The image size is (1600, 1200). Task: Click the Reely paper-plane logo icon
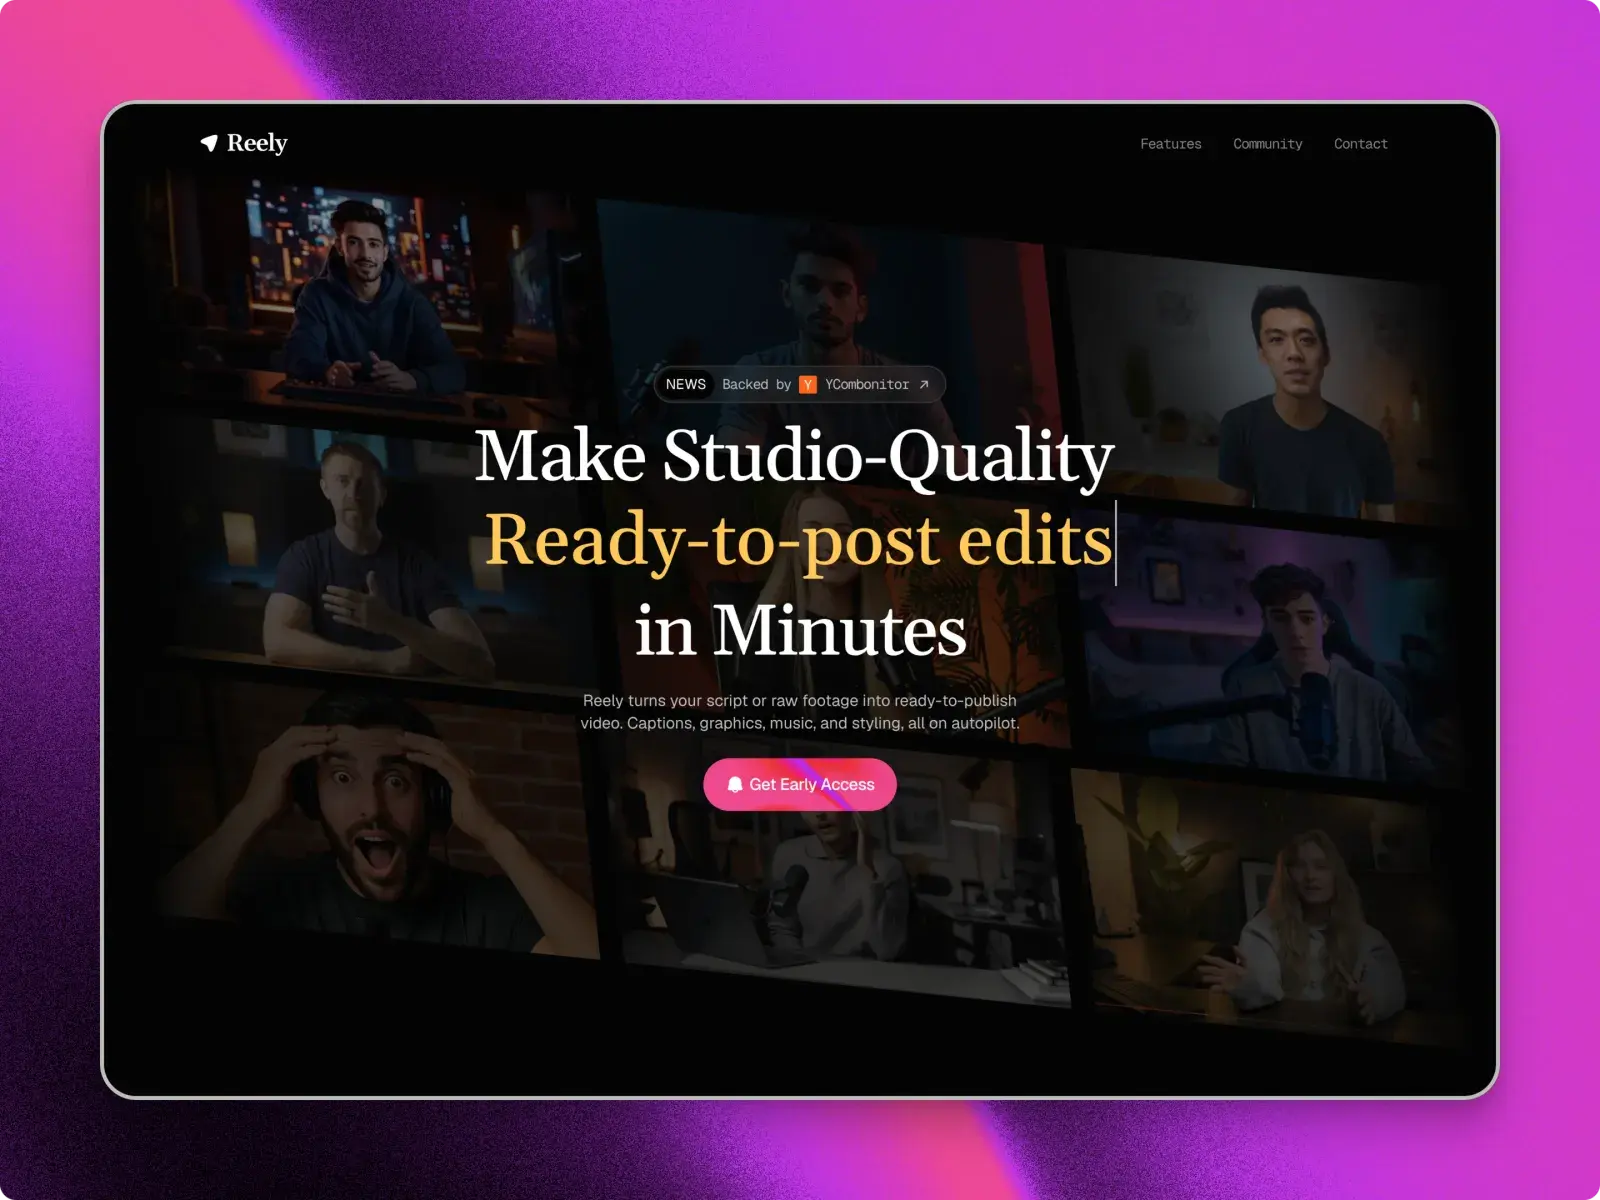[x=209, y=143]
